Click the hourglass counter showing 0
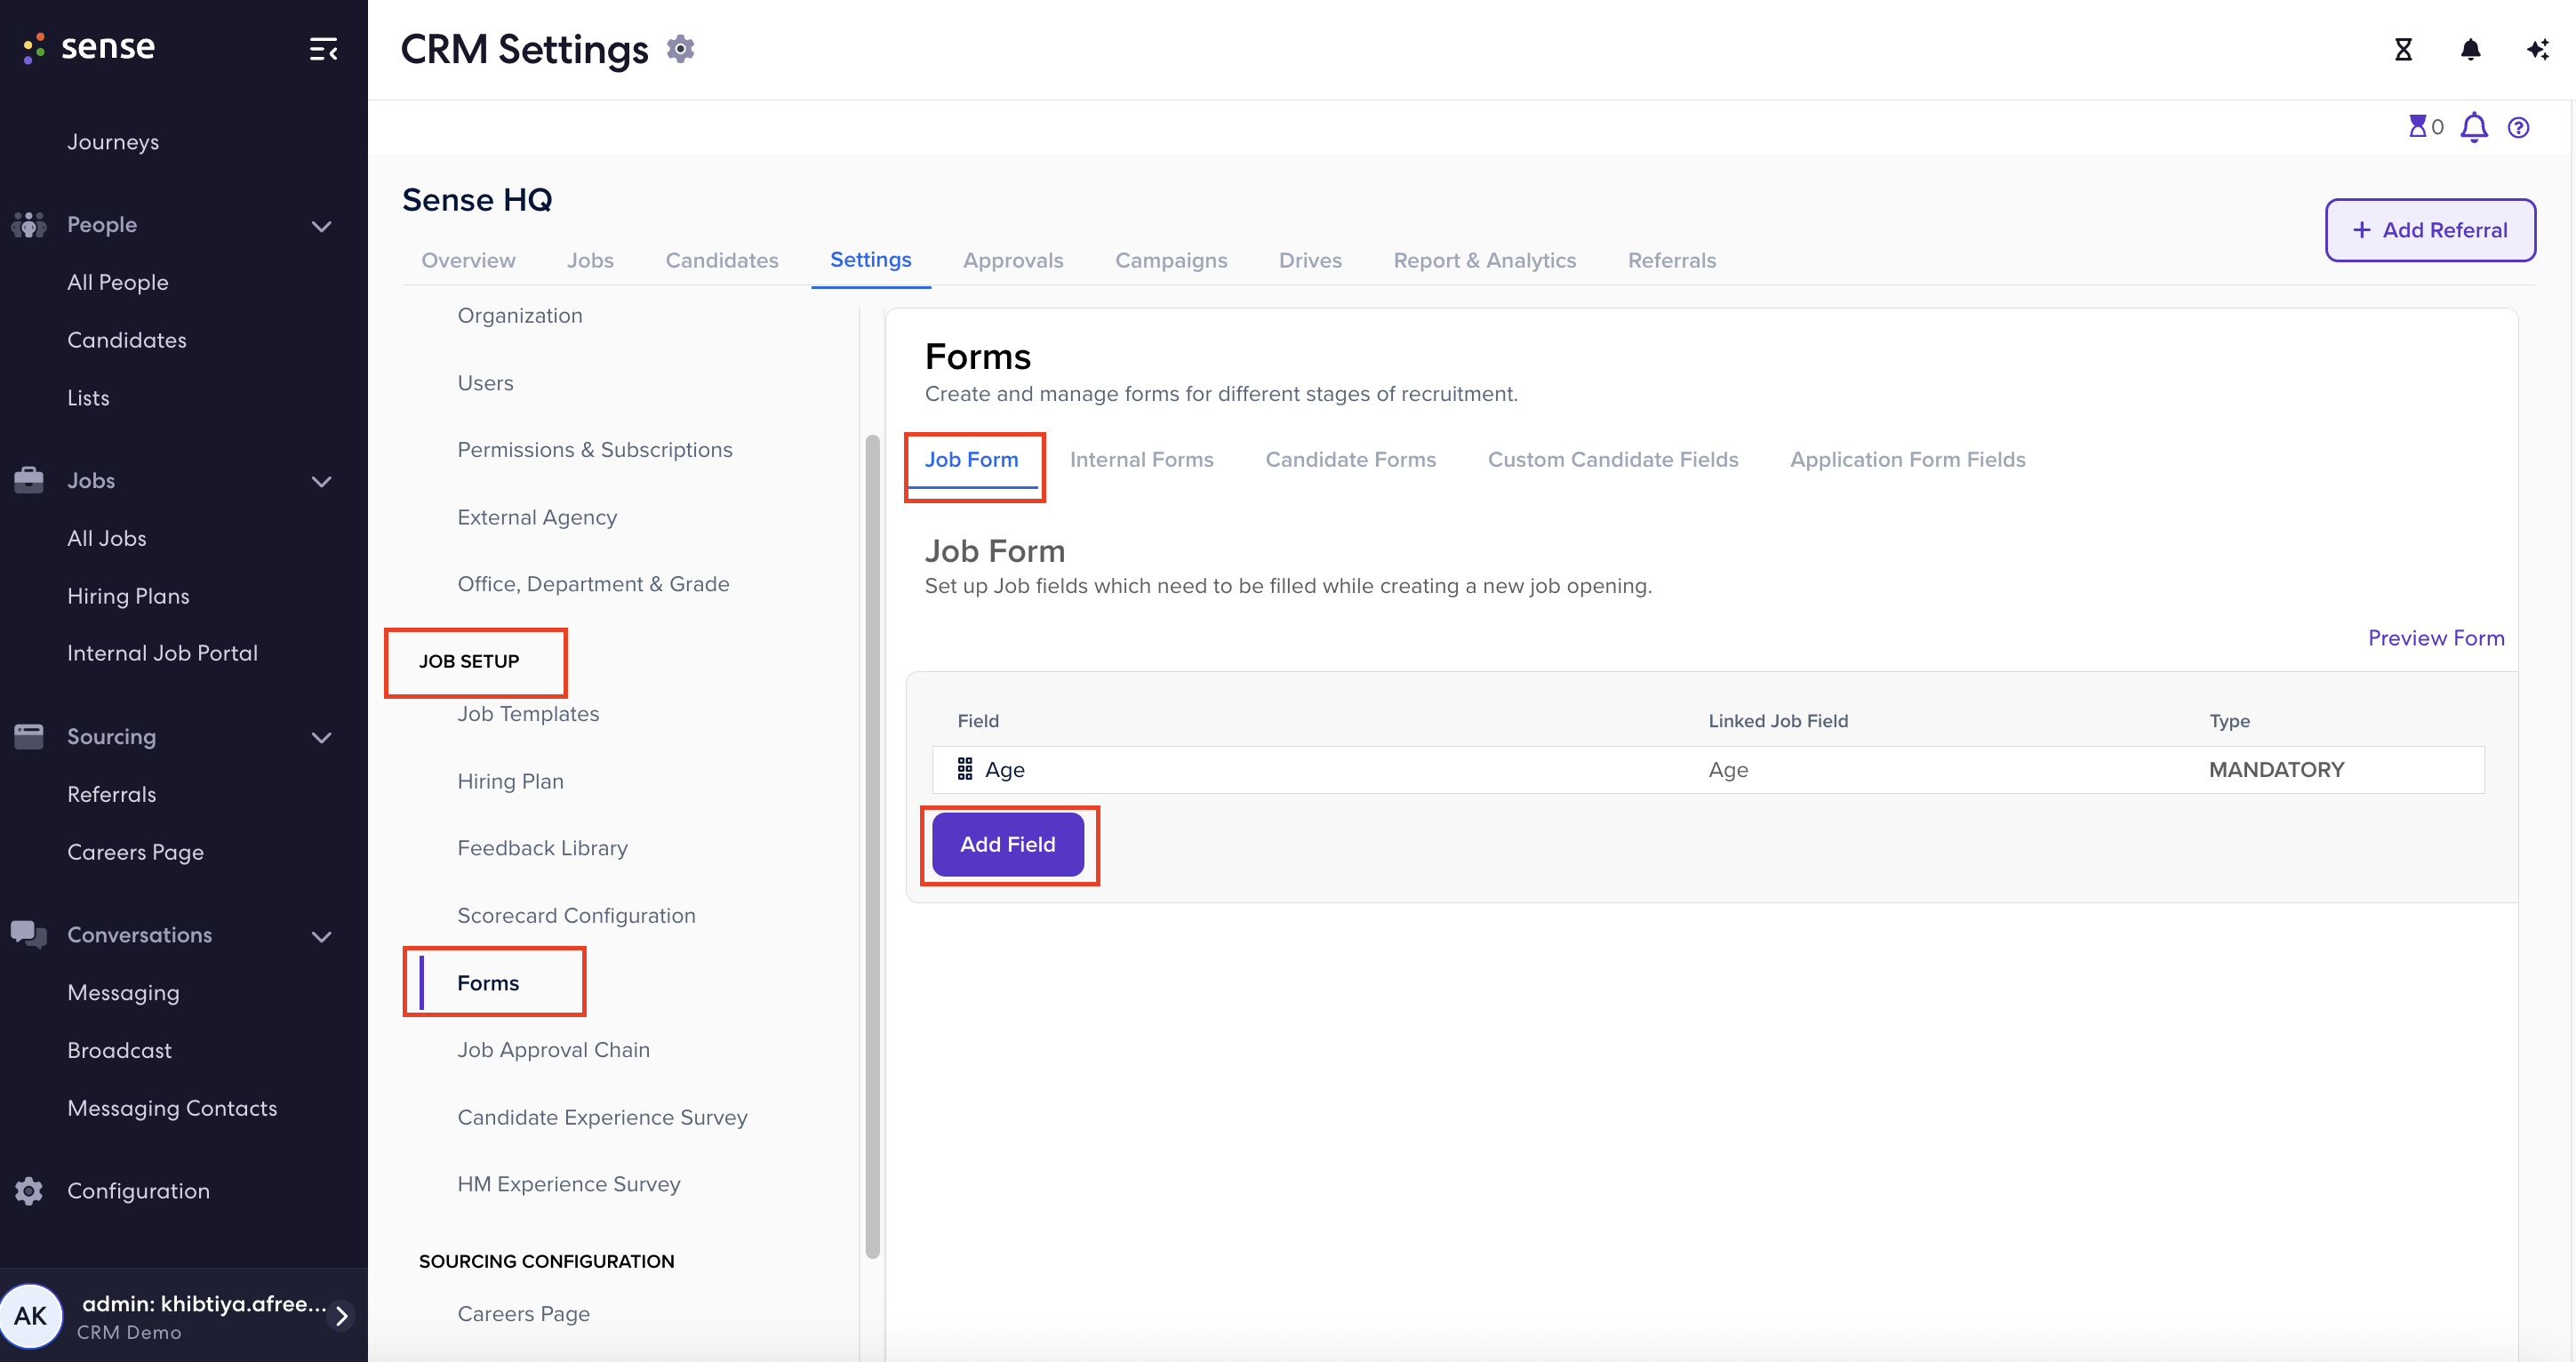The width and height of the screenshot is (2576, 1362). click(x=2425, y=127)
